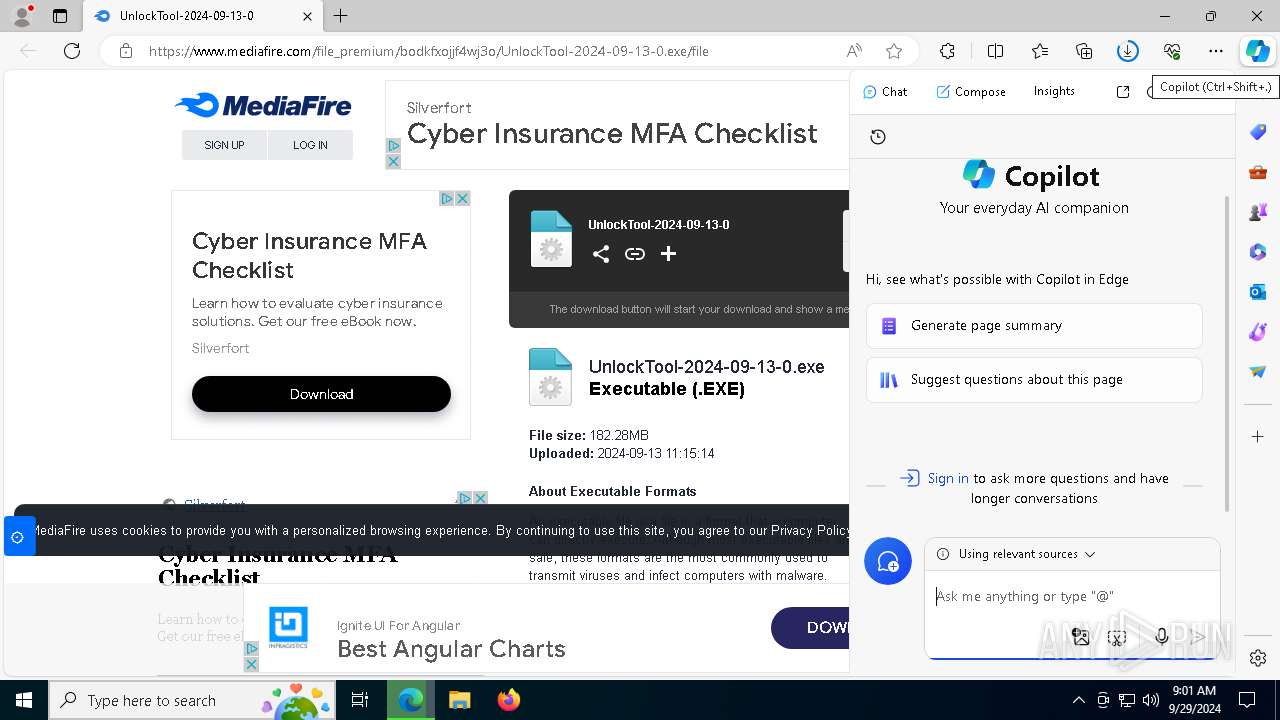Switch to Copilot Chat tab
This screenshot has height=720, width=1280.
[x=885, y=91]
